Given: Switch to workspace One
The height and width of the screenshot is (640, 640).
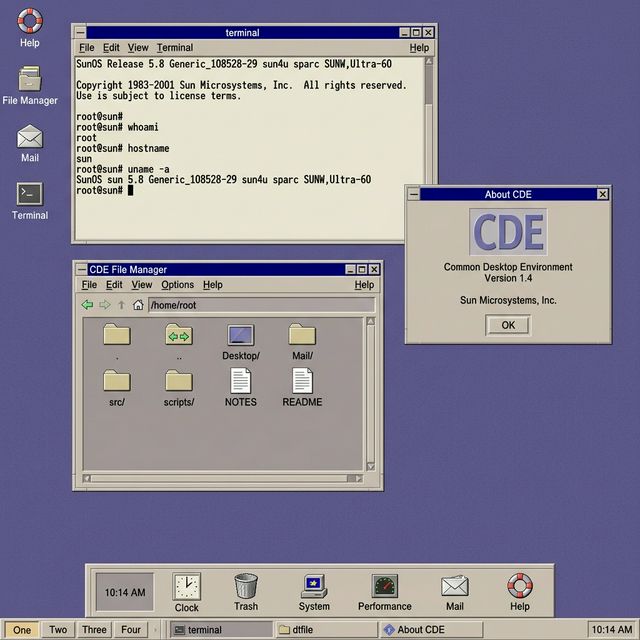Looking at the screenshot, I should (x=22, y=629).
